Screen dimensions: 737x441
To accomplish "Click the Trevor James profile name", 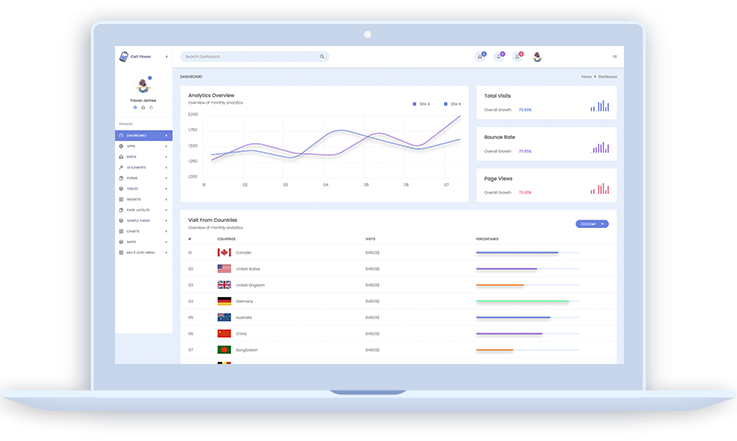I will 143,100.
